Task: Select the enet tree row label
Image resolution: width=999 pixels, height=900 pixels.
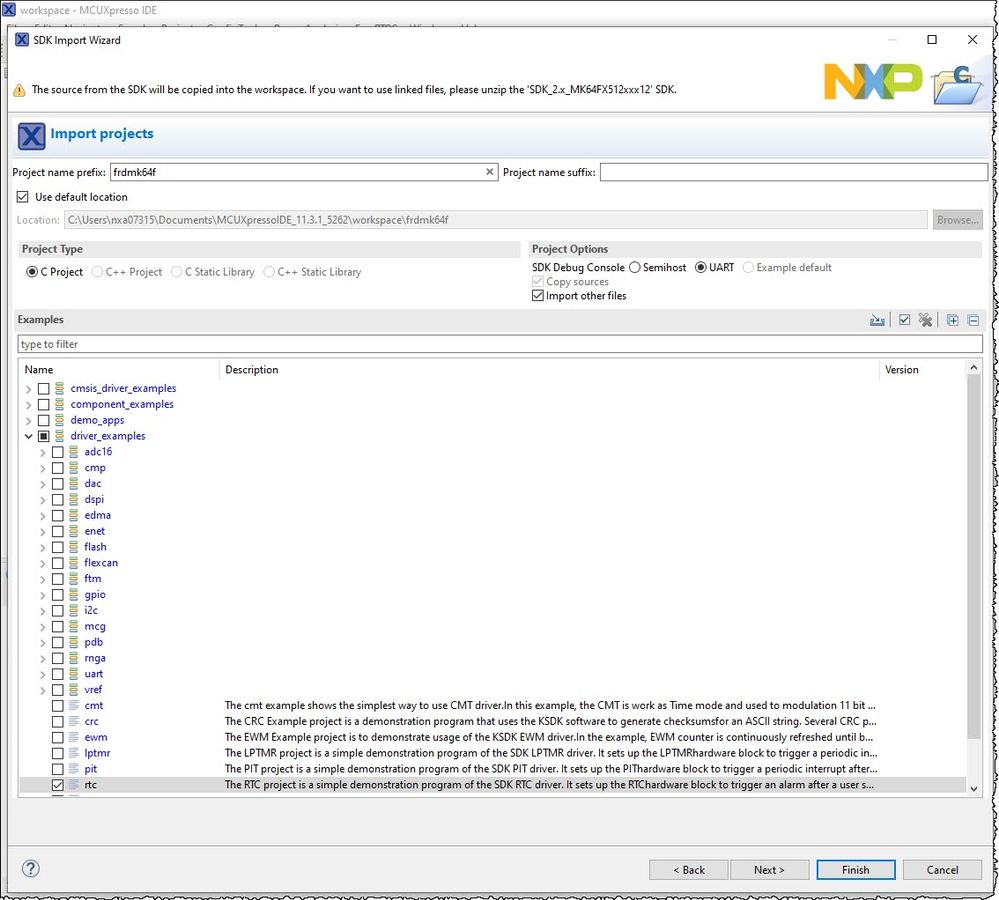Action: click(x=94, y=531)
